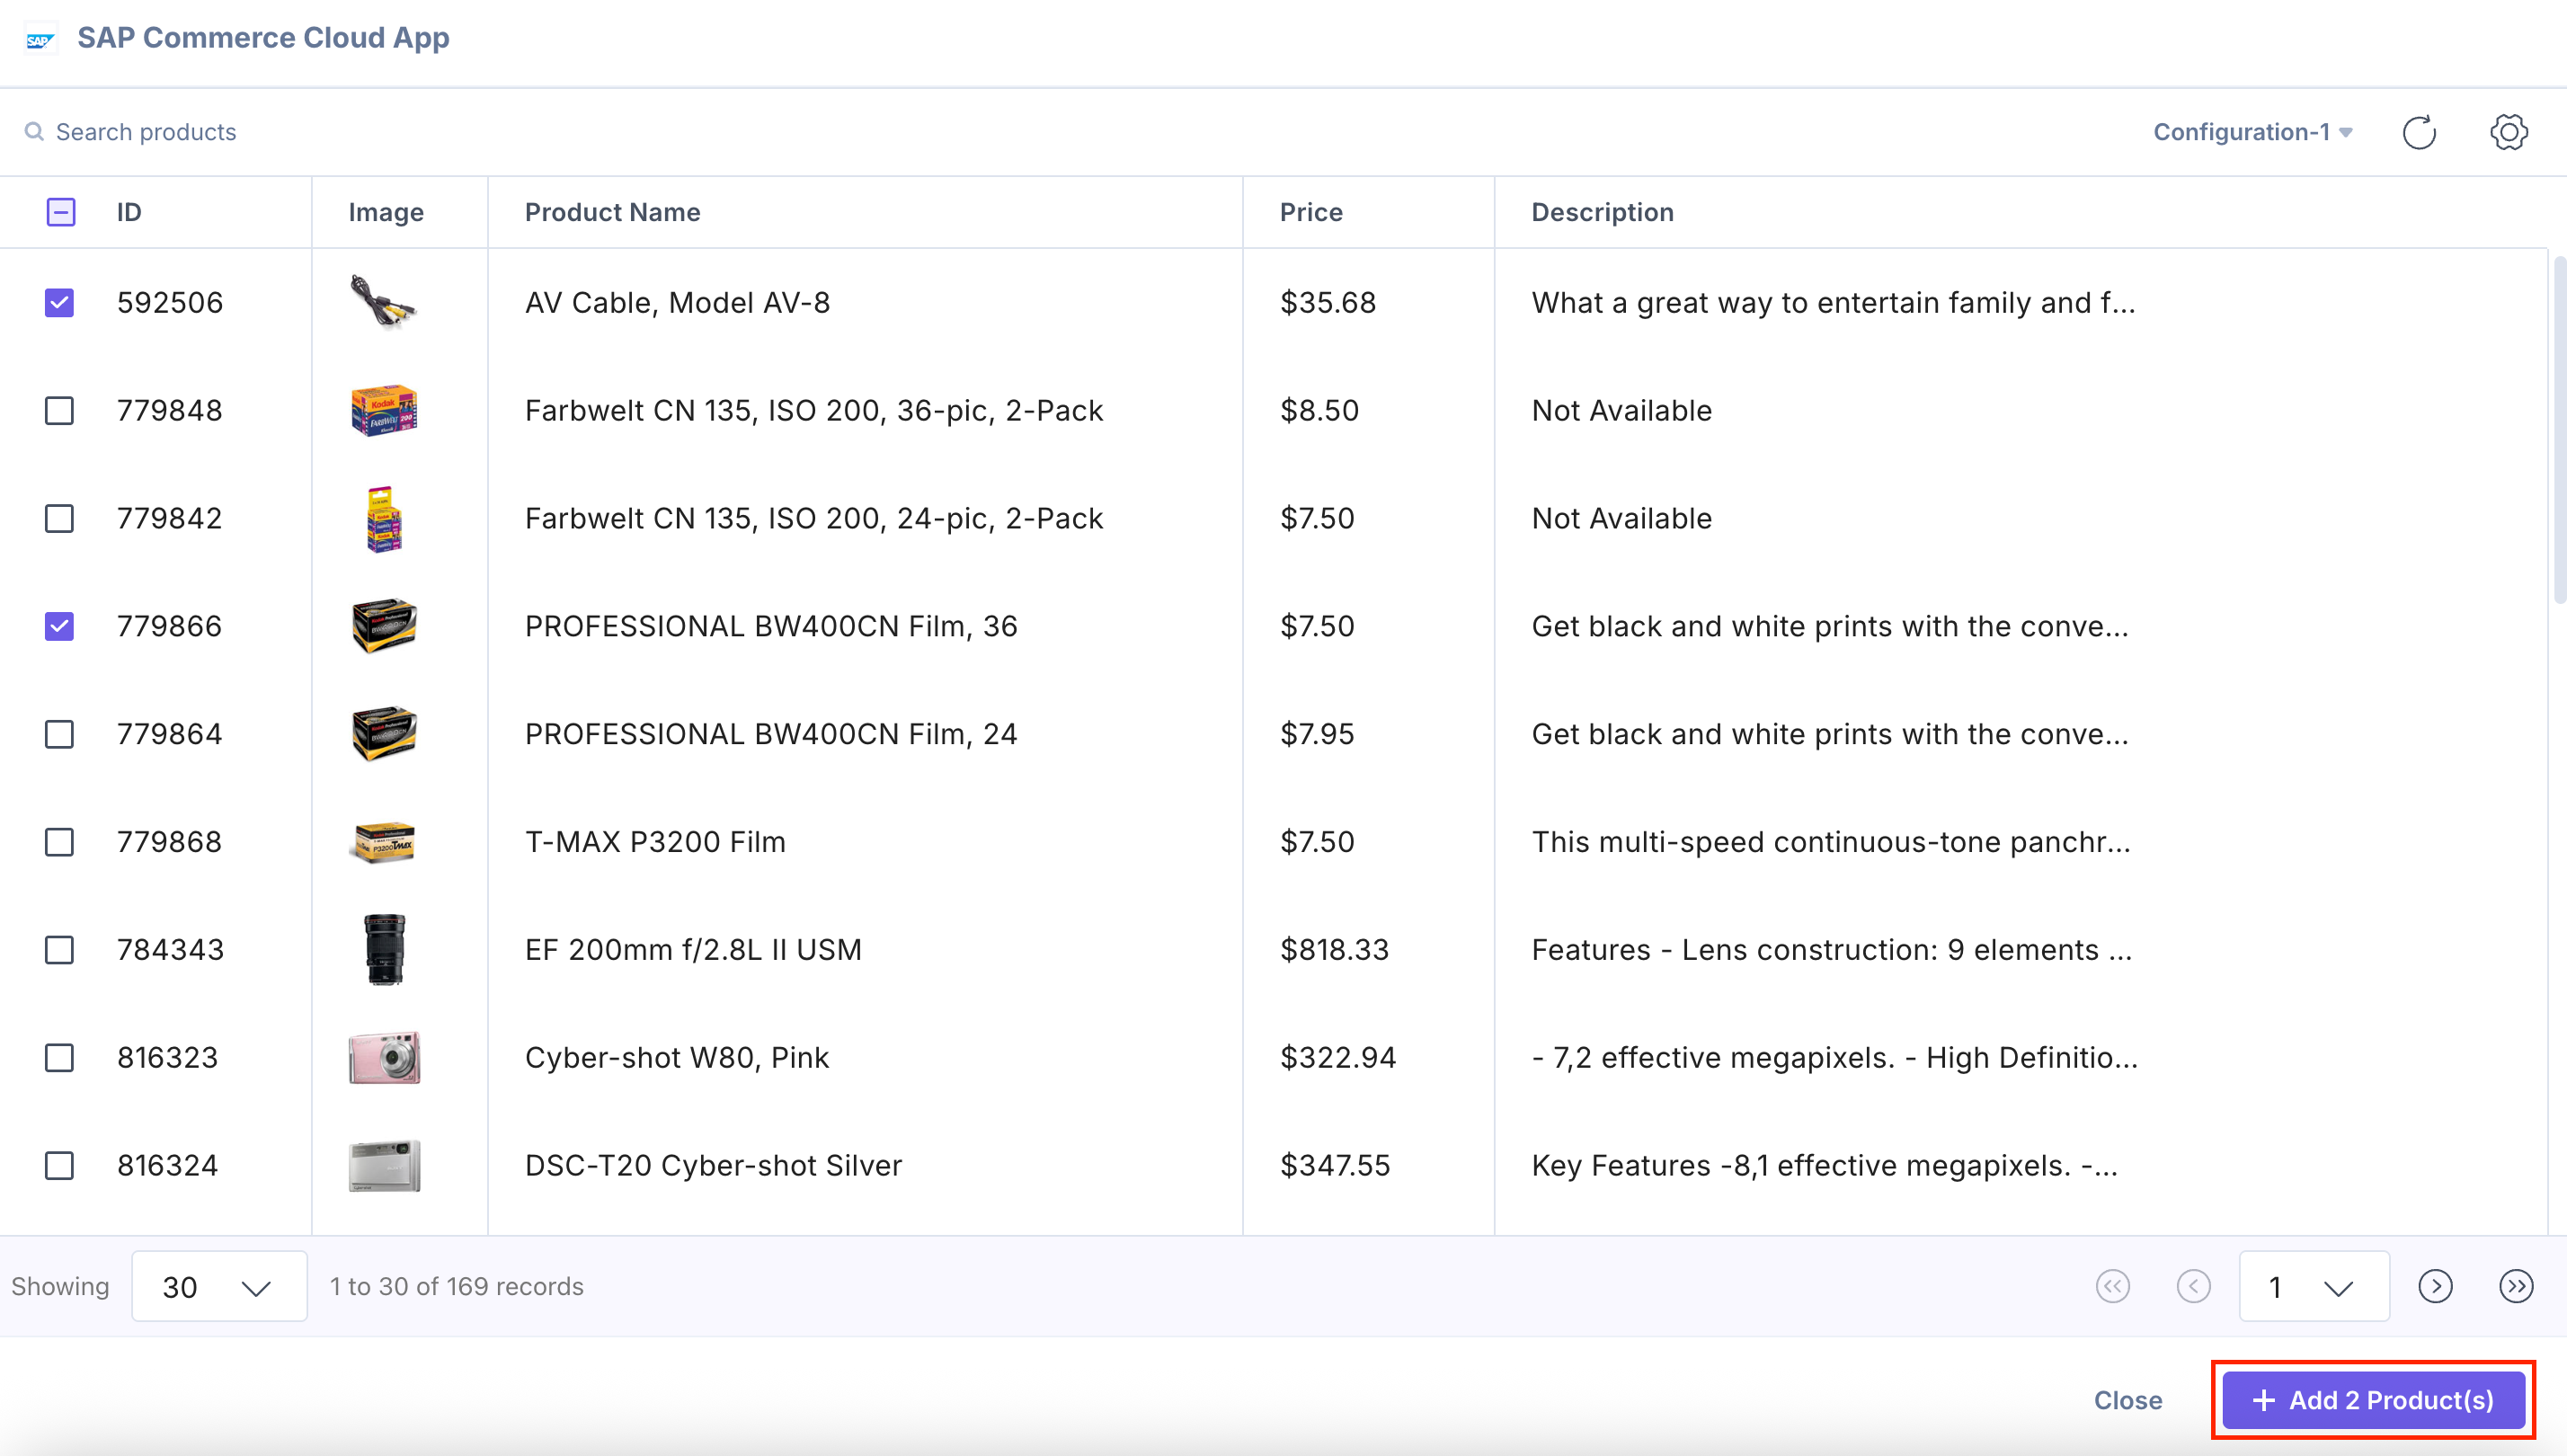Click the $347.55 price cell
Viewport: 2567px width, 1456px height.
coord(1334,1165)
